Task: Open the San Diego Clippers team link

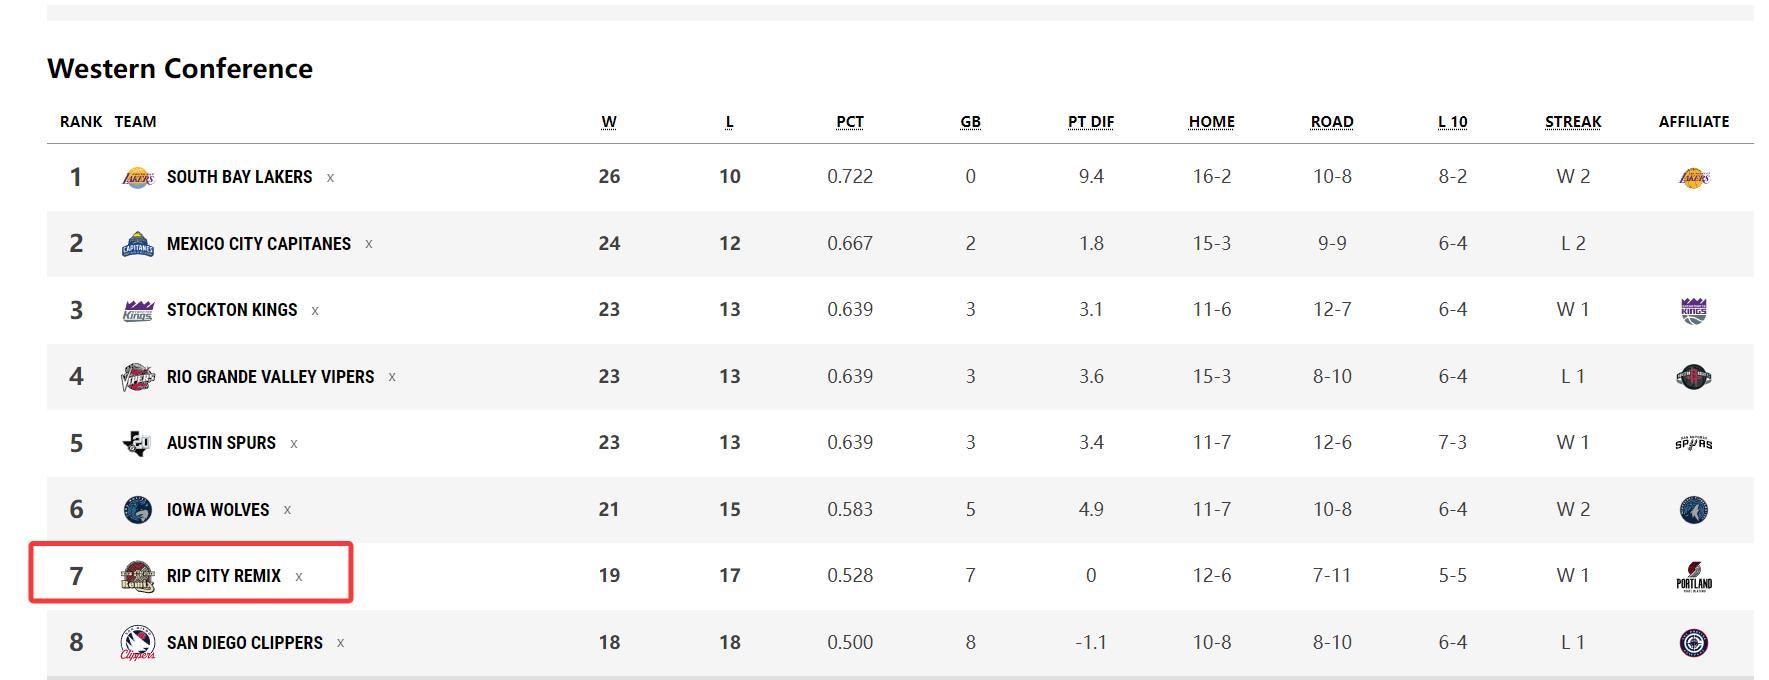Action: point(245,643)
